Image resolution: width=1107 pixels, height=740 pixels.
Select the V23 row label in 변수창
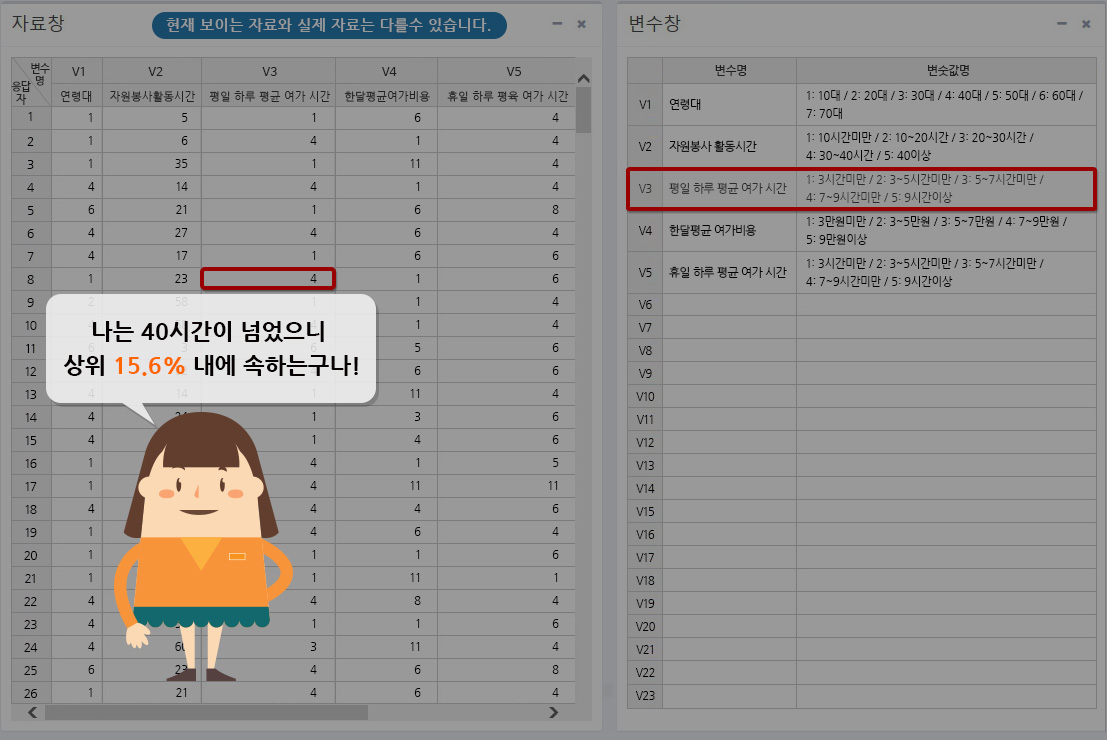pos(645,696)
